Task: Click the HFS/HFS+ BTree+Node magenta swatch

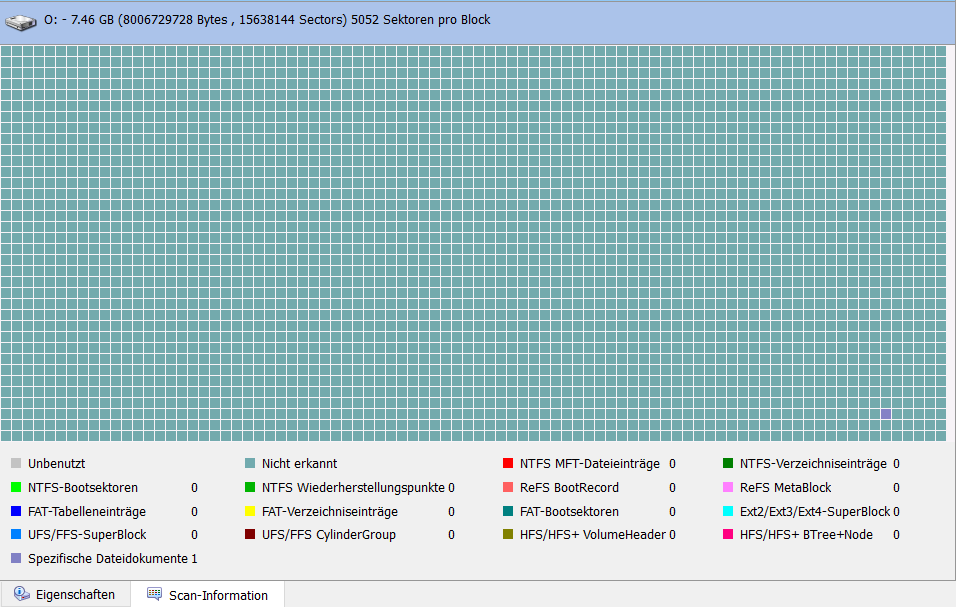Action: (x=727, y=534)
